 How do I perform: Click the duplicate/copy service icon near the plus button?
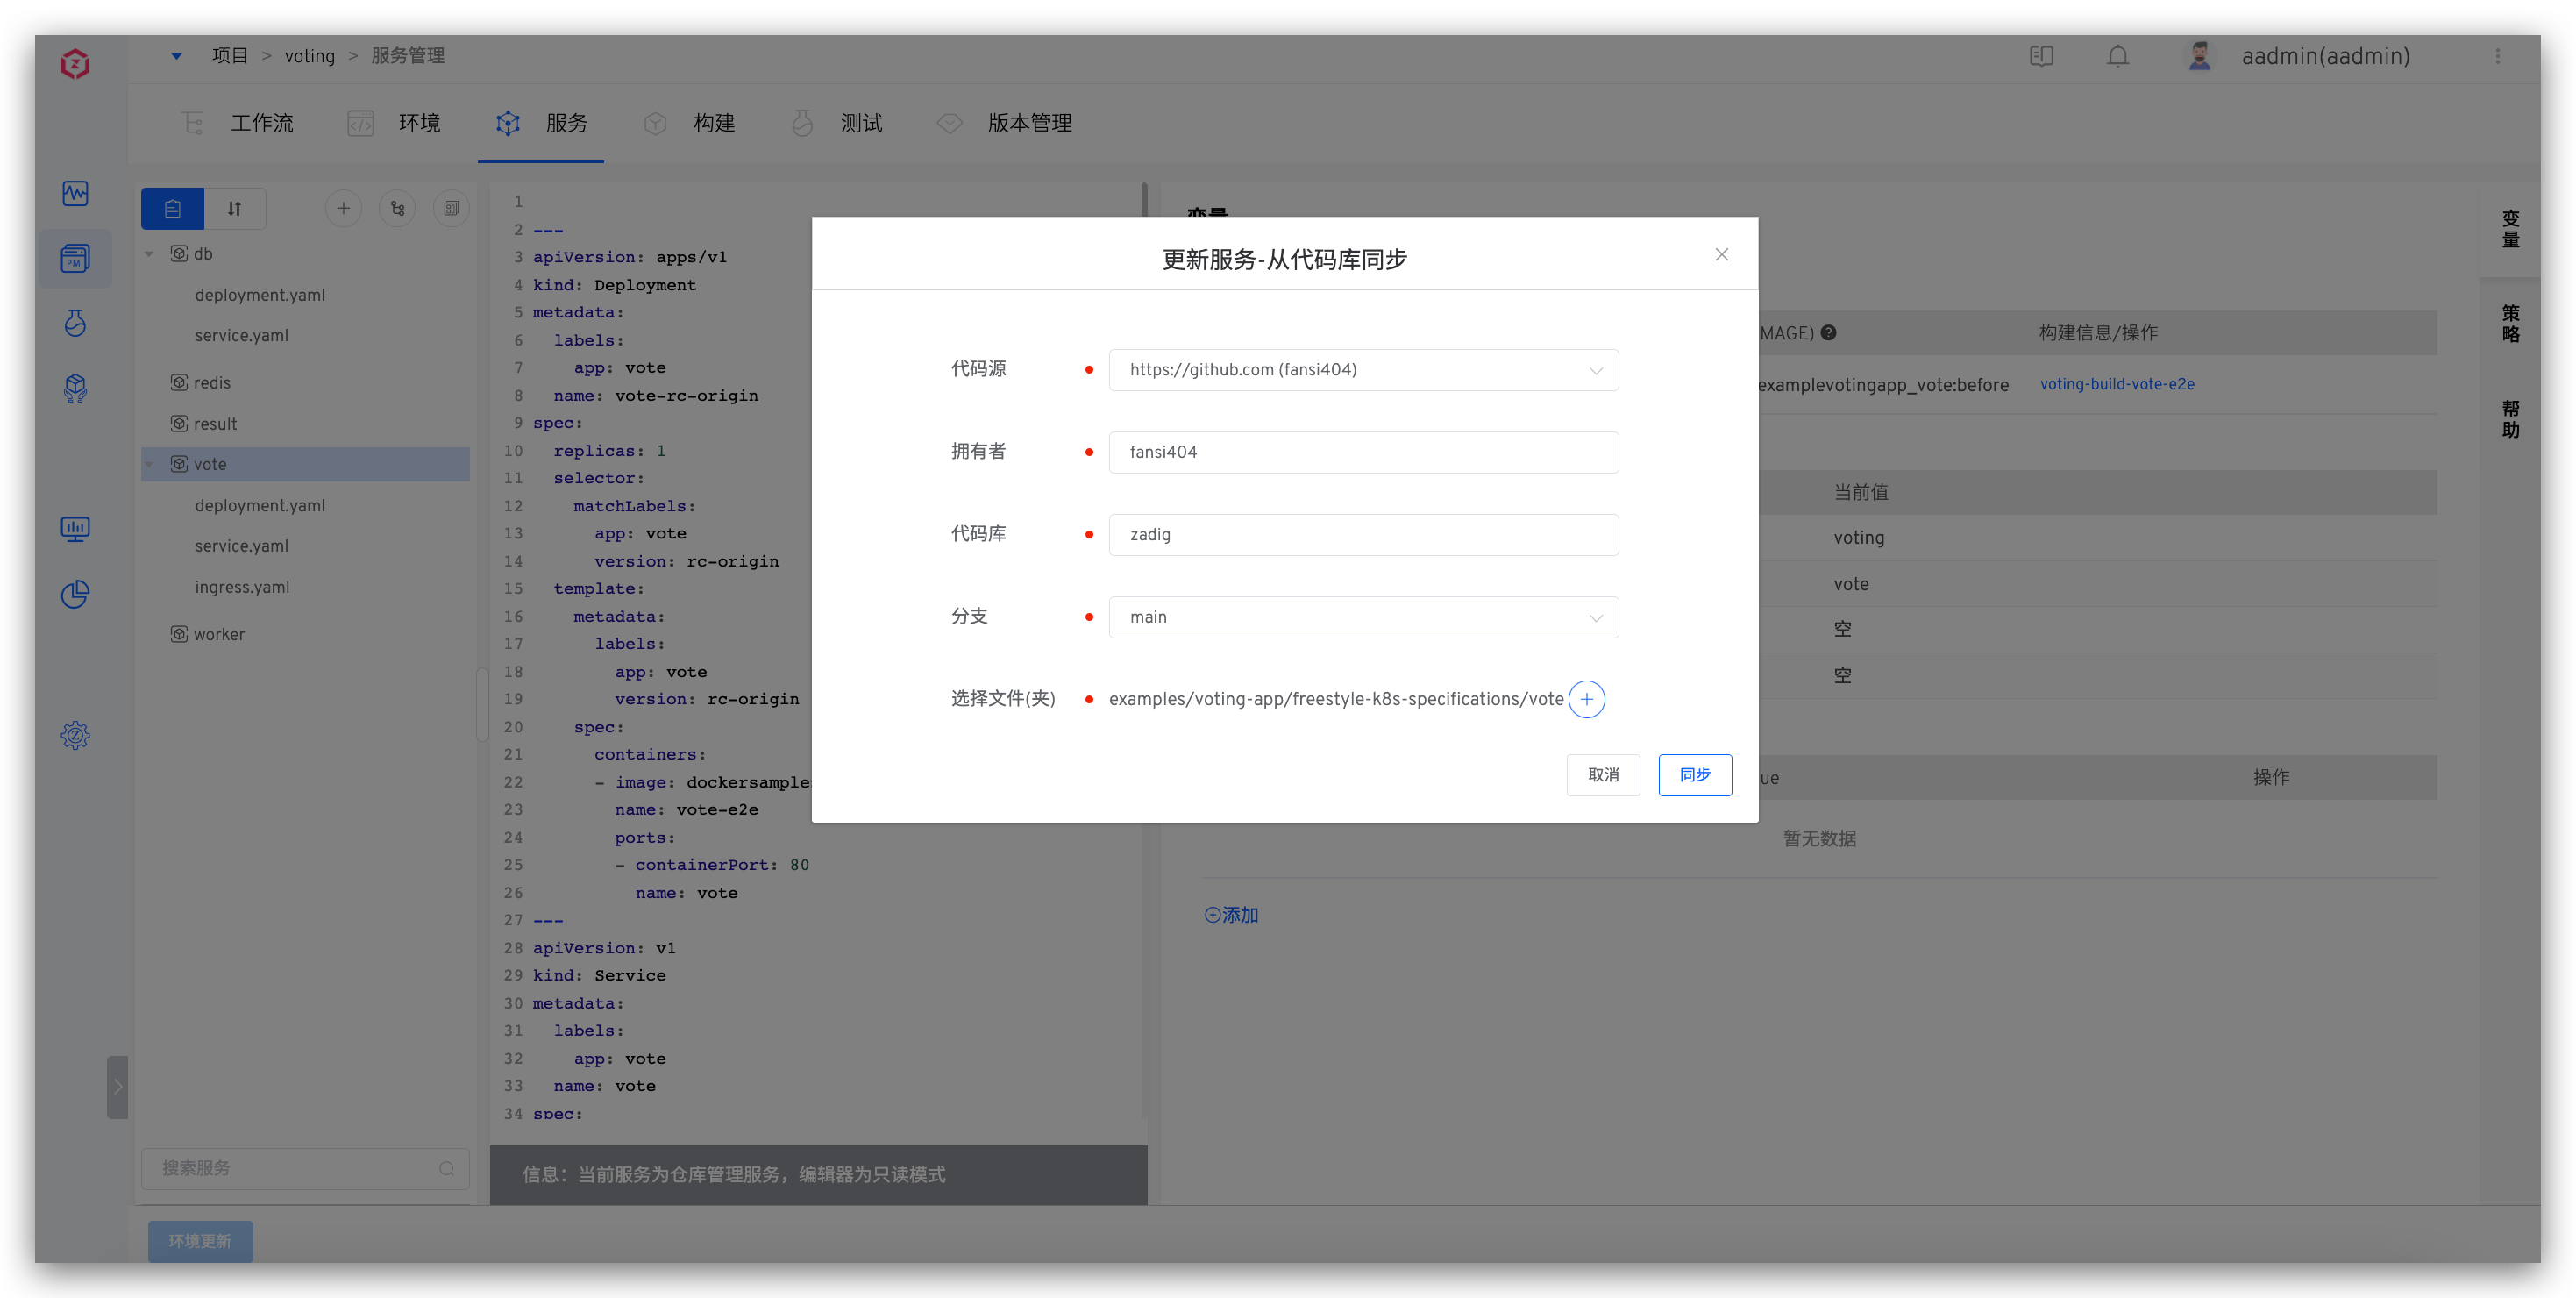451,208
